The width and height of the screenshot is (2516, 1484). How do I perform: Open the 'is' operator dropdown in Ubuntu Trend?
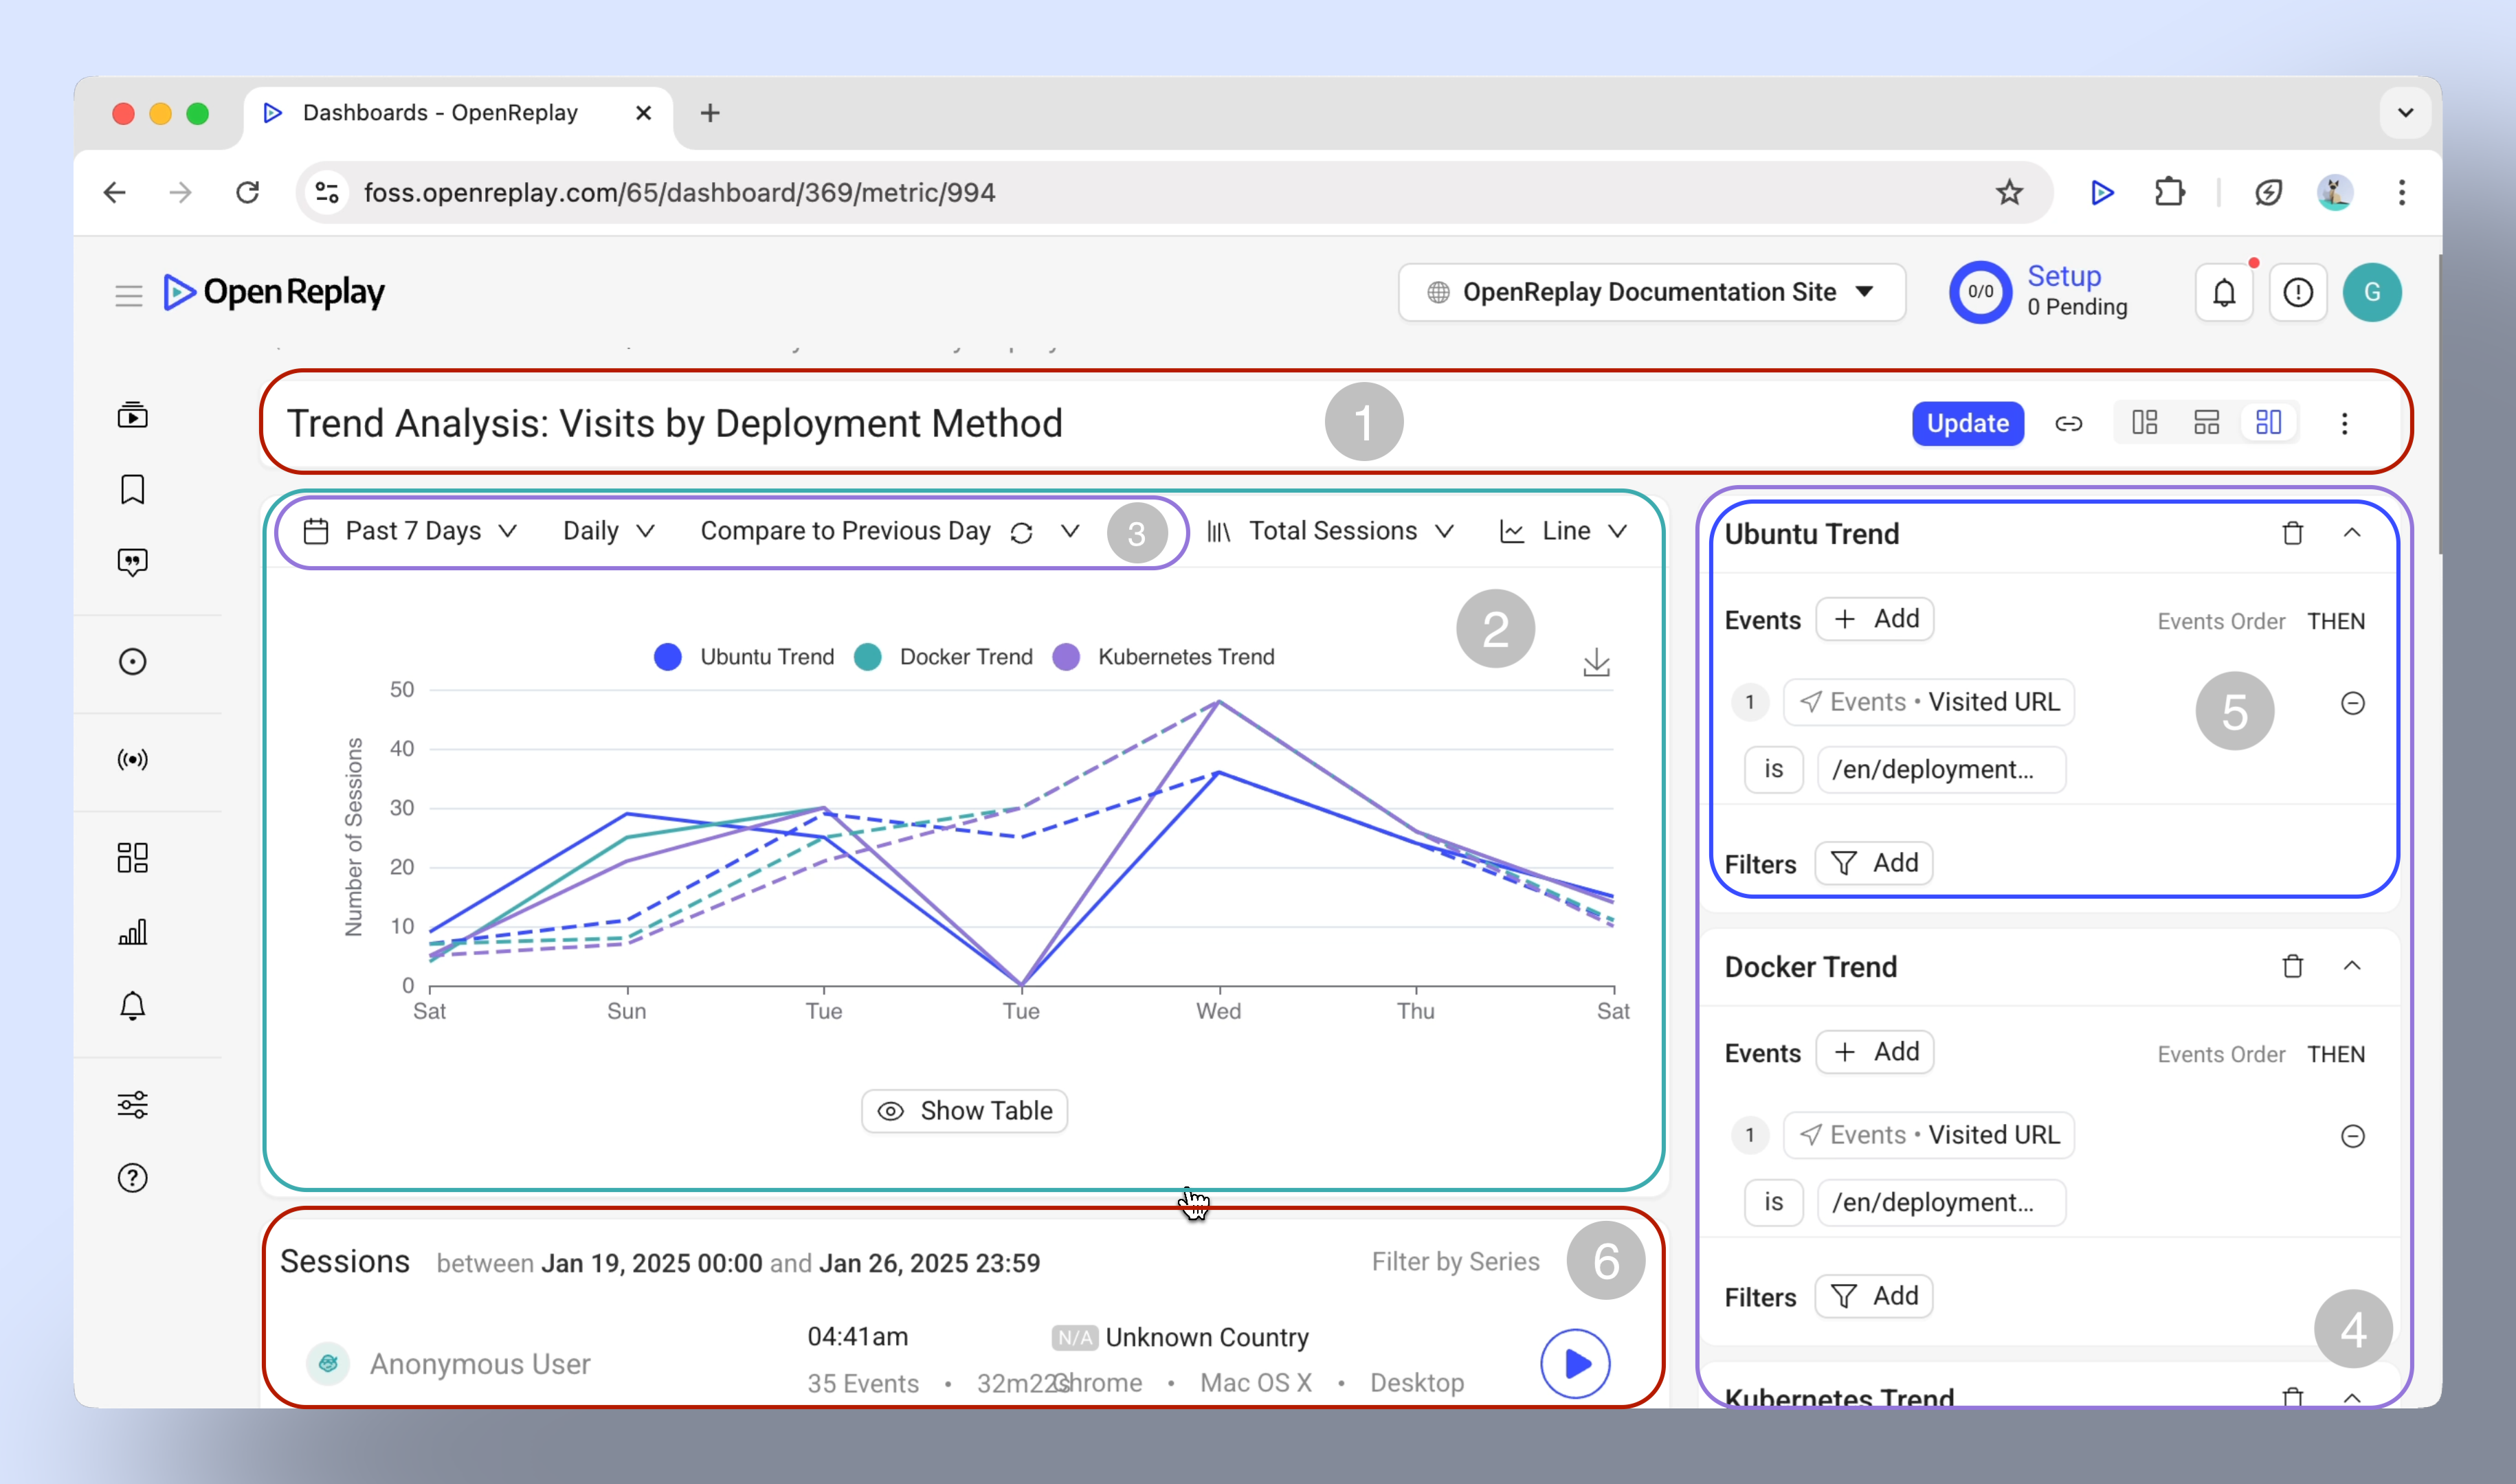pos(1773,769)
